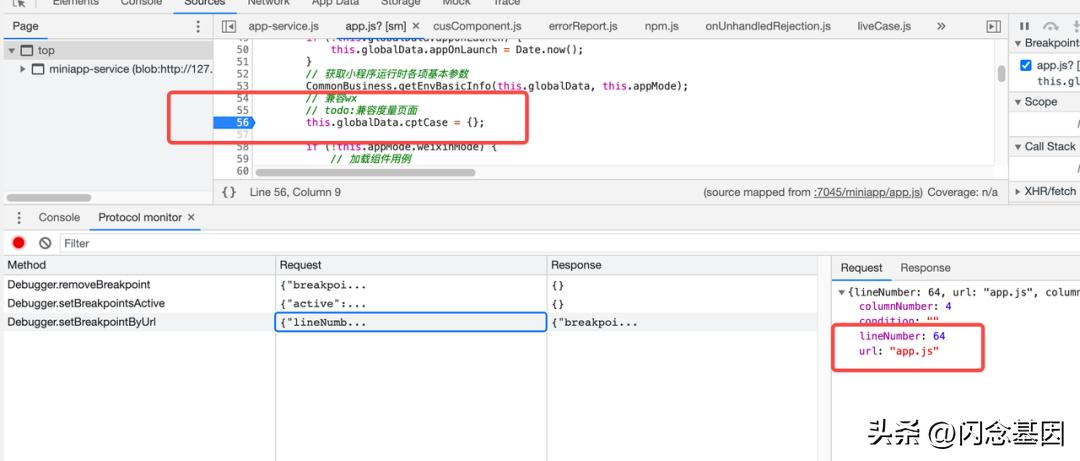Open the :7045/miniapp/app.js source link

pyautogui.click(x=868, y=192)
